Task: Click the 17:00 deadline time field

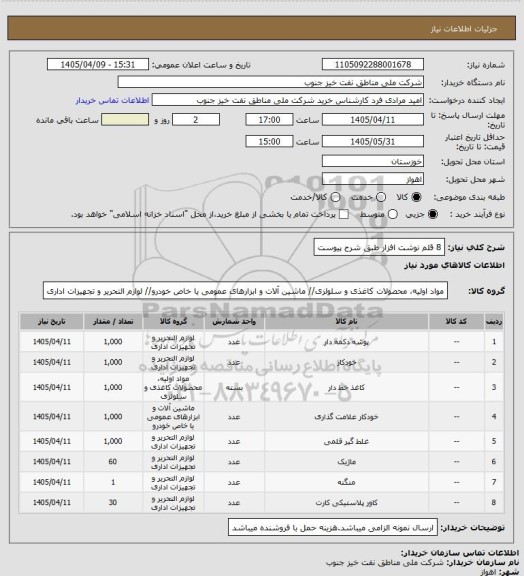Action: pos(269,120)
